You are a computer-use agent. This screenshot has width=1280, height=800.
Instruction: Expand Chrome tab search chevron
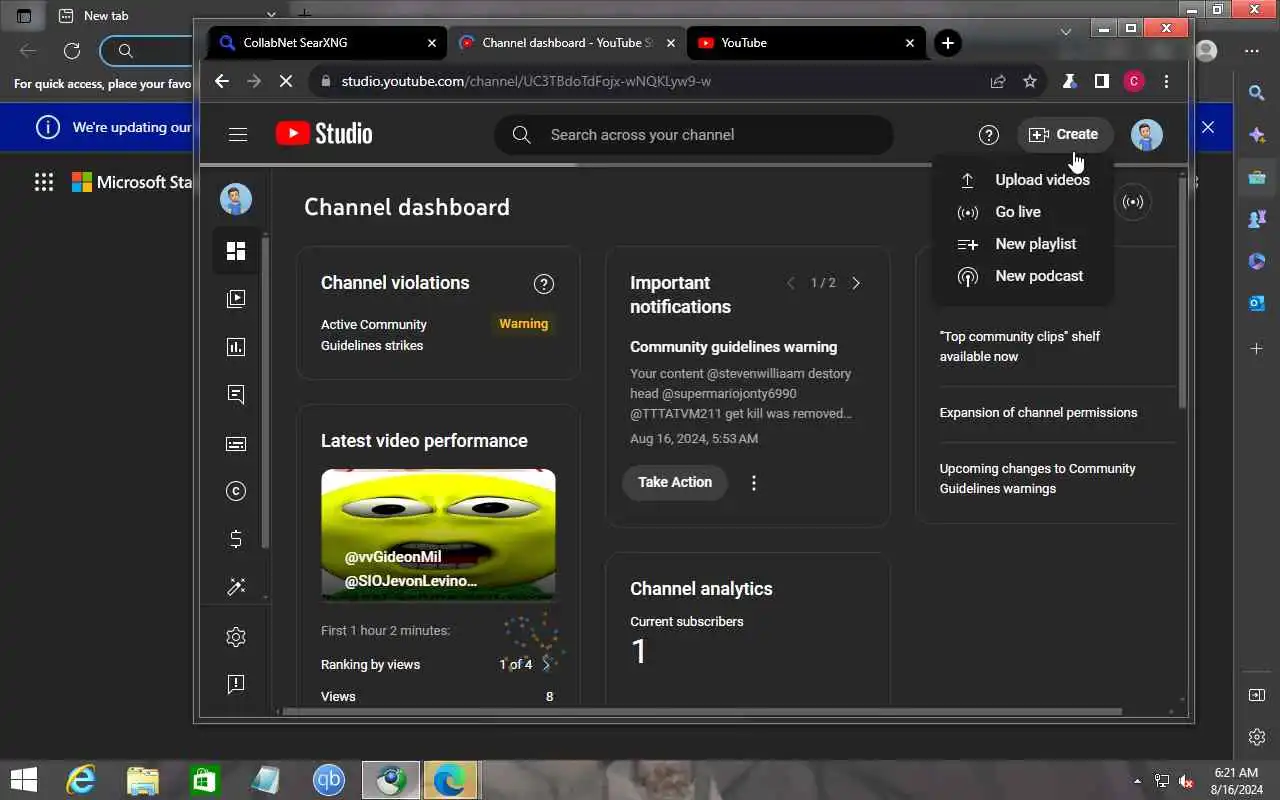[x=1066, y=31]
